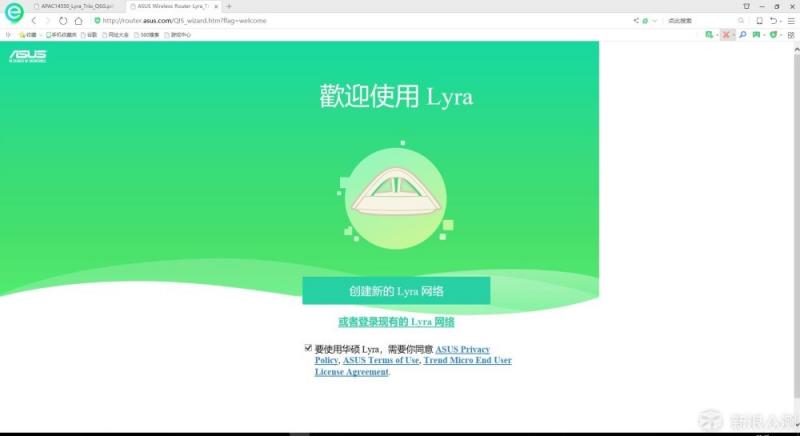Click the page vertical scrollbar
Image resolution: width=800 pixels, height=436 pixels.
coord(796,224)
